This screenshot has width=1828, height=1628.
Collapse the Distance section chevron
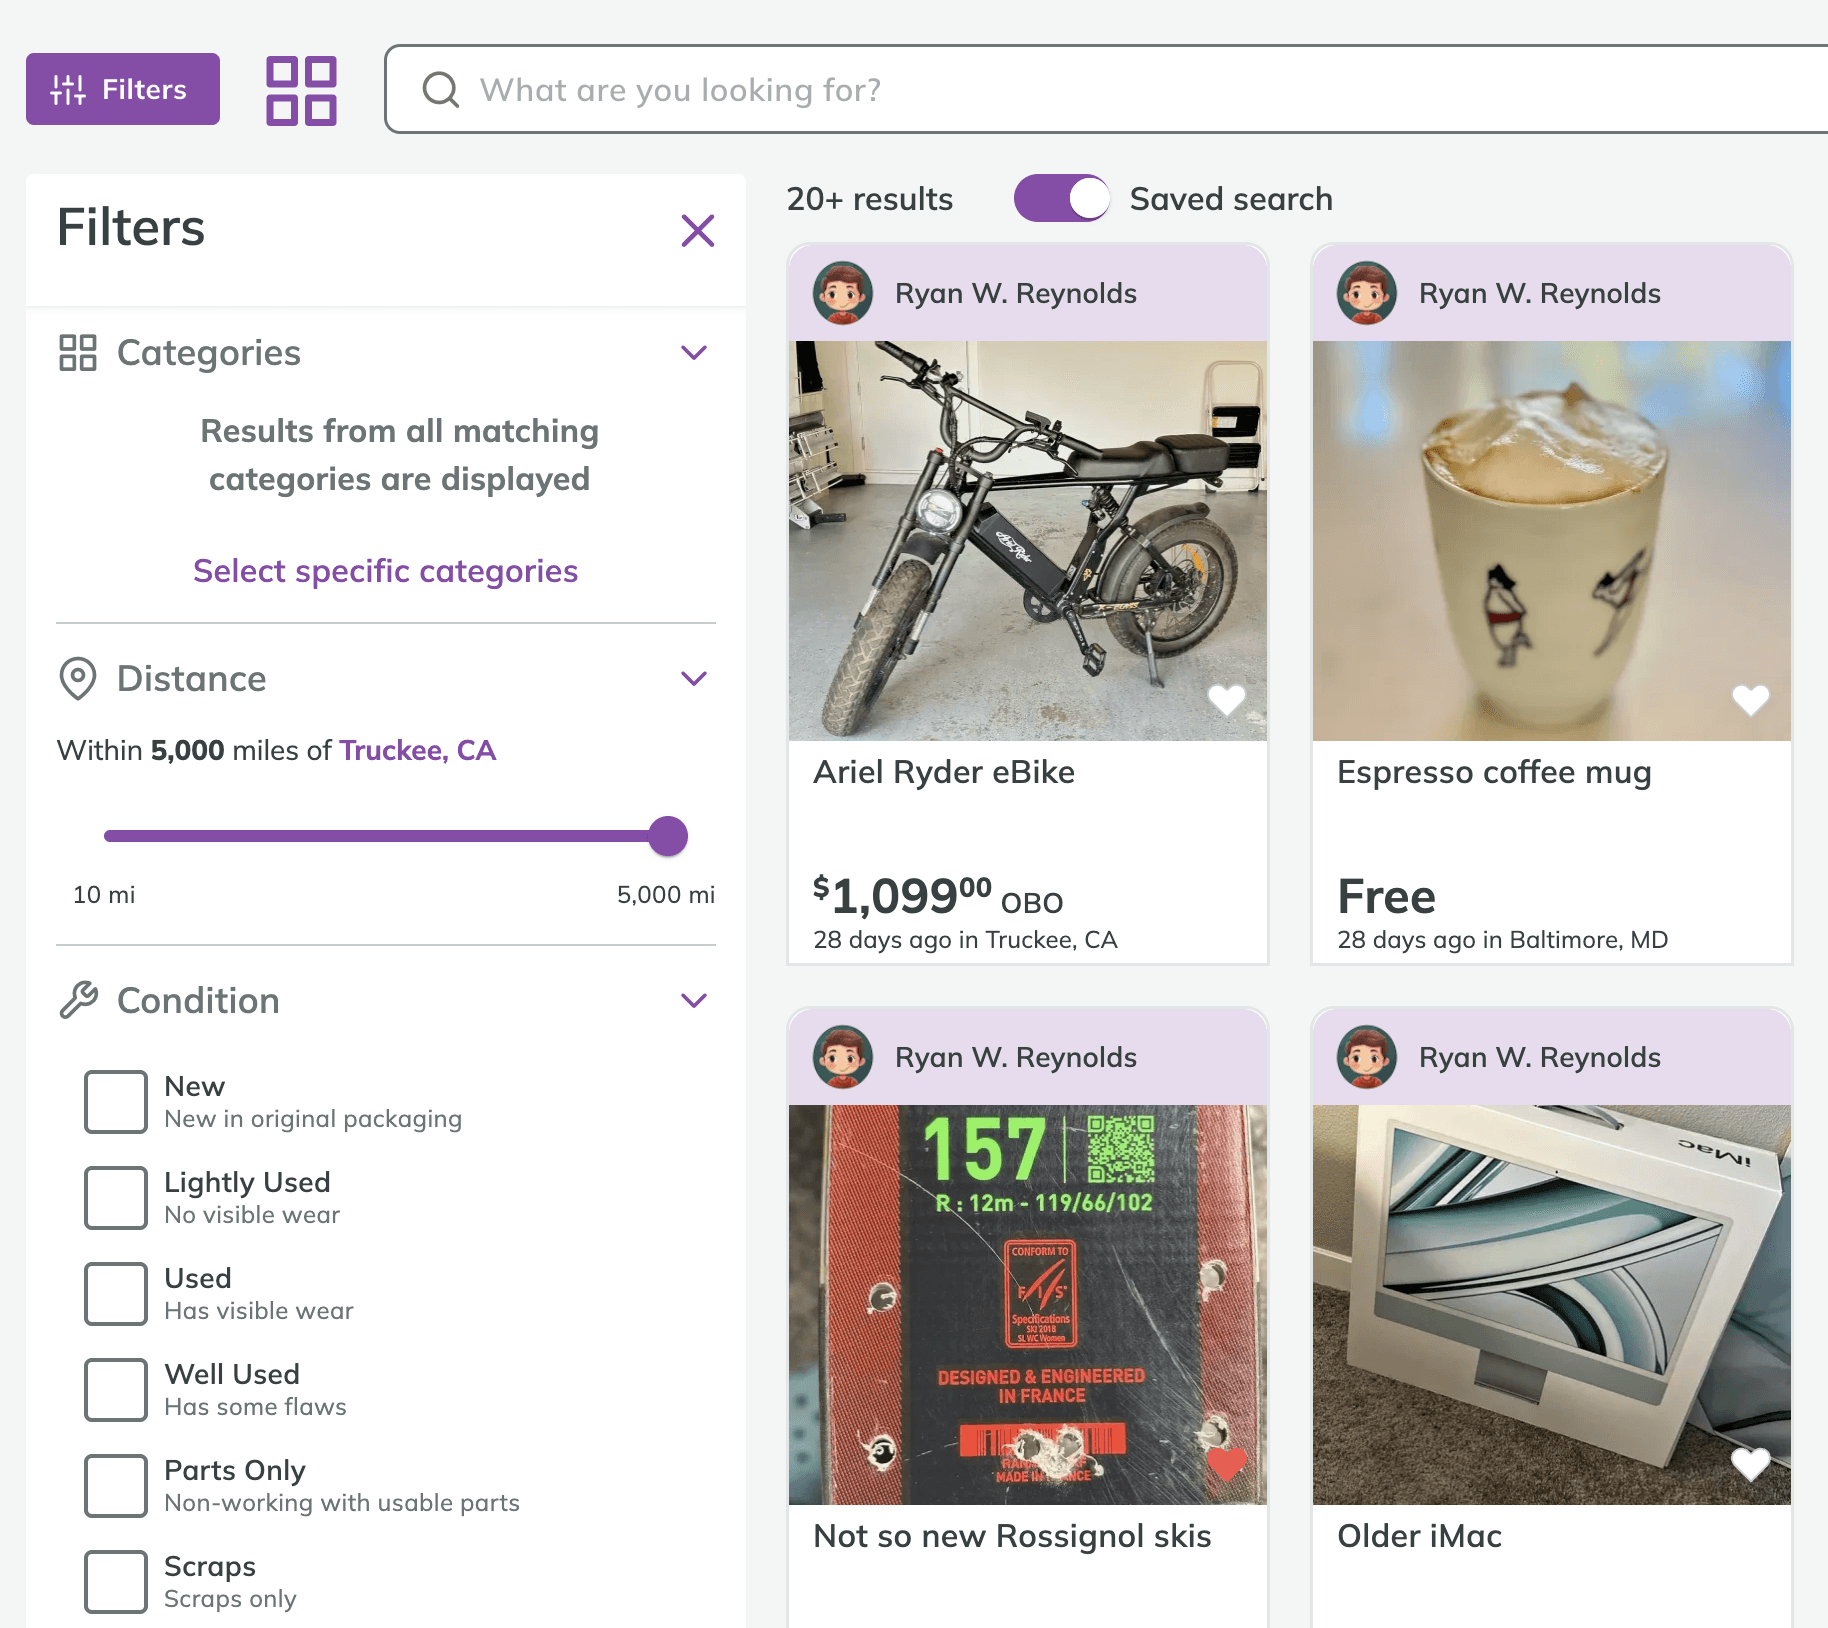[694, 678]
